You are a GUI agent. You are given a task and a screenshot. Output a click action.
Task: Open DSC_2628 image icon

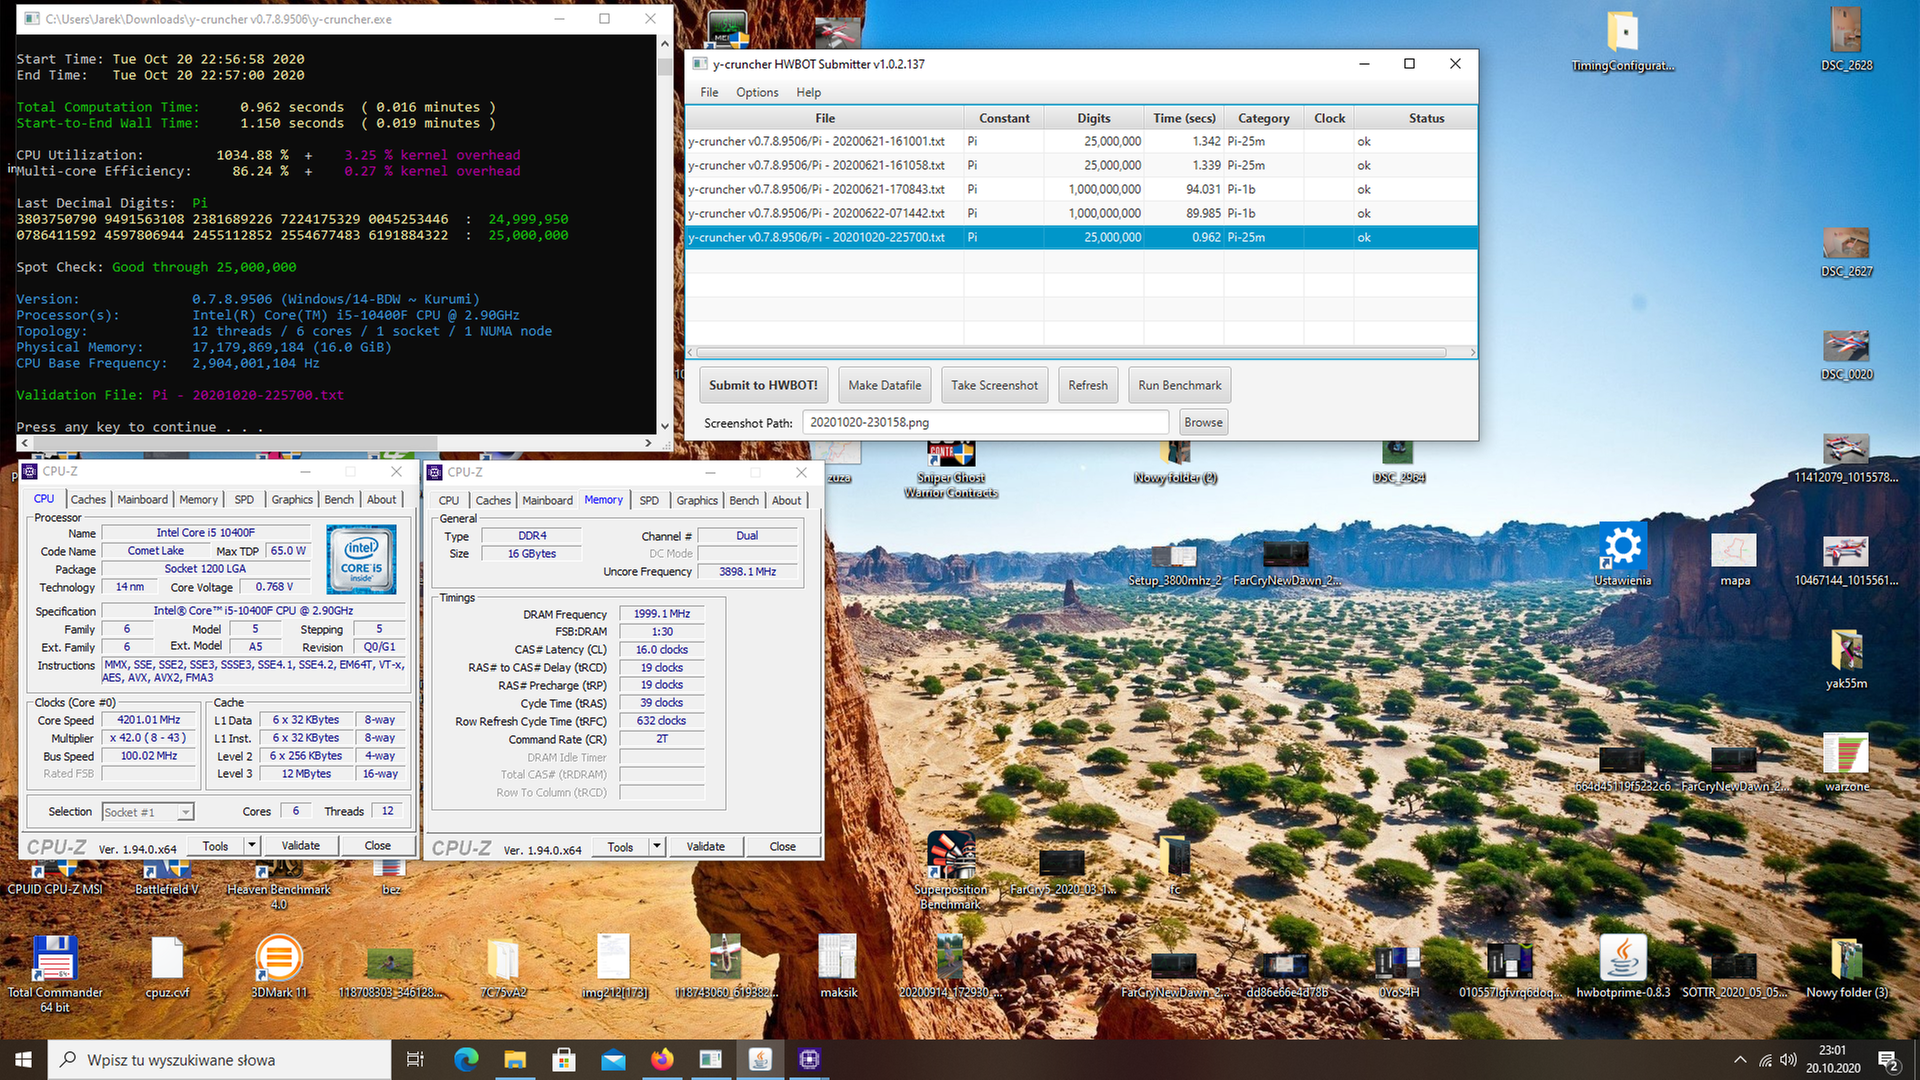tap(1846, 40)
